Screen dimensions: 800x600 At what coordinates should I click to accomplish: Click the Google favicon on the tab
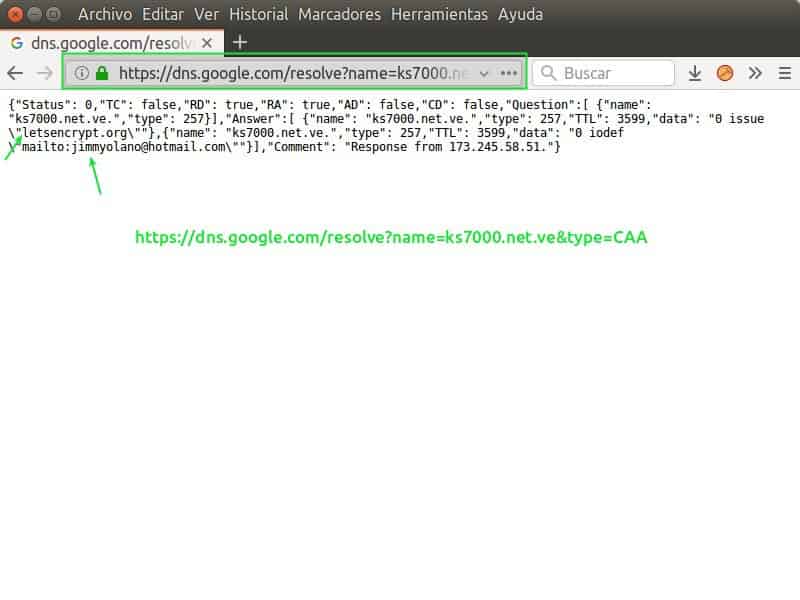tap(17, 43)
